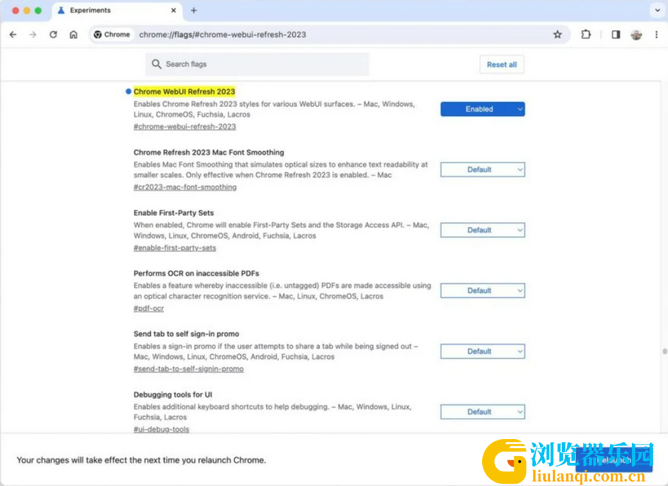Click the Enable First-Party Sets title

click(173, 213)
